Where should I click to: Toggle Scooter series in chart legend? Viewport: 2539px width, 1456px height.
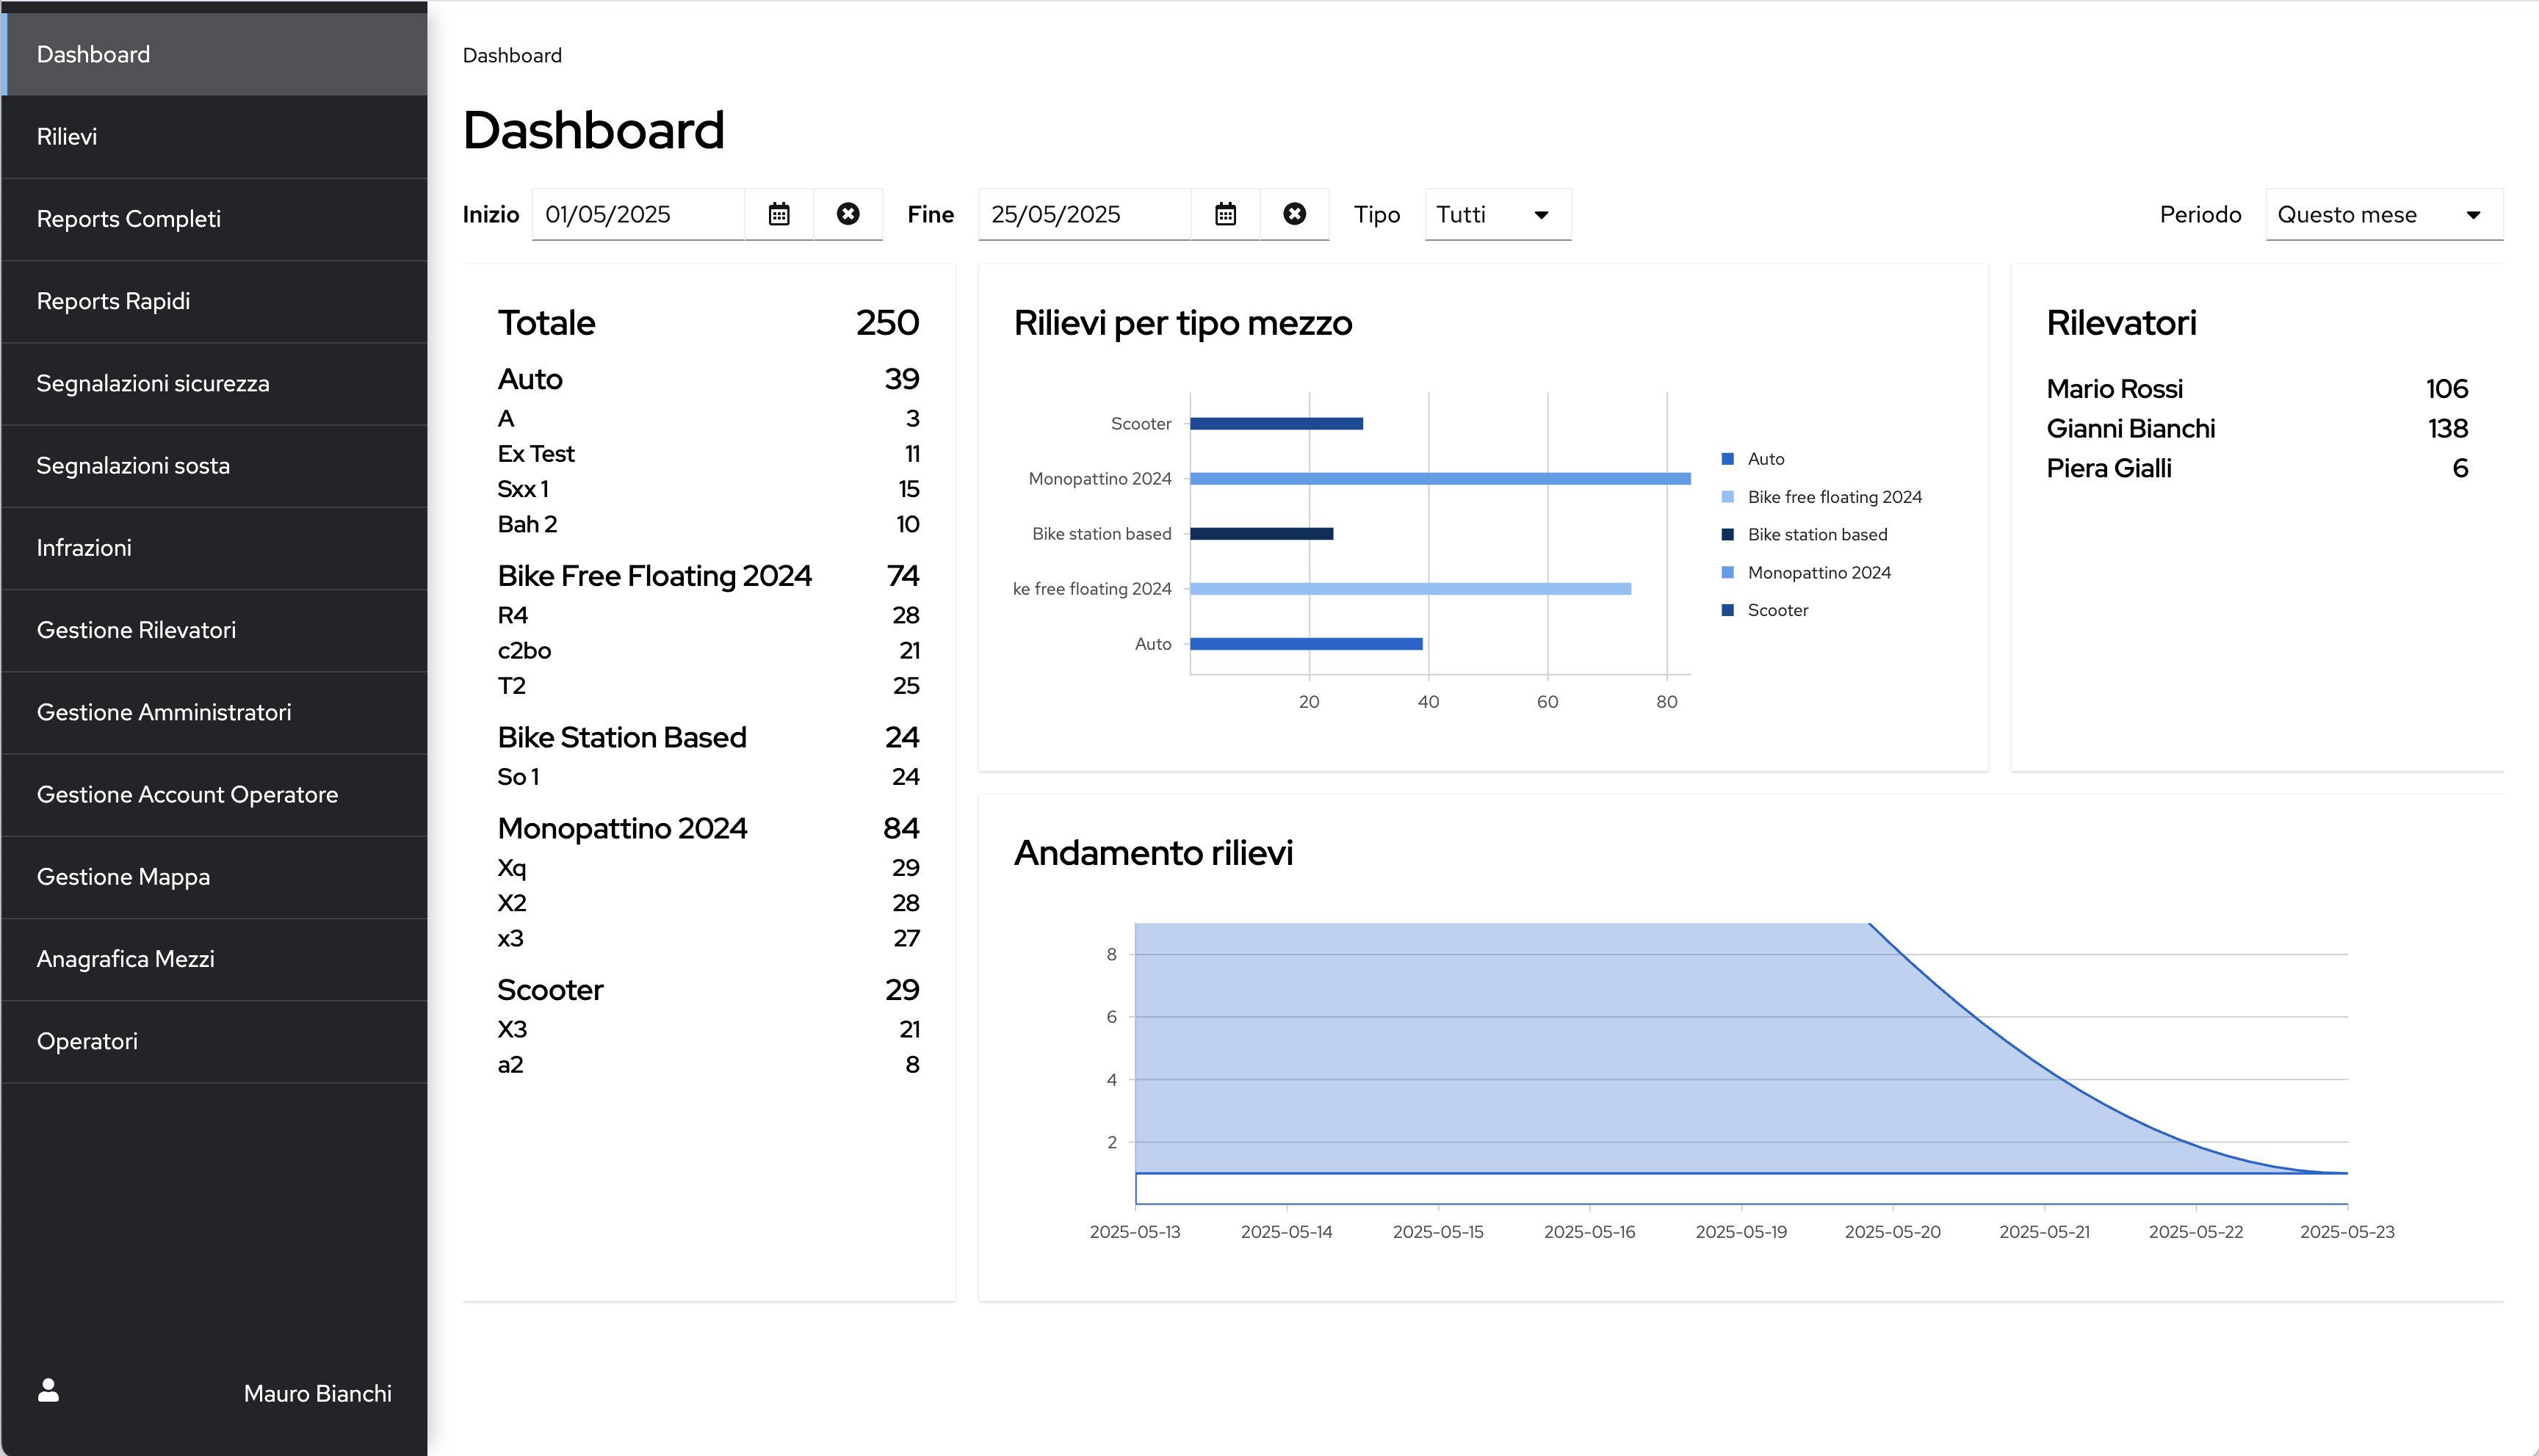1777,610
